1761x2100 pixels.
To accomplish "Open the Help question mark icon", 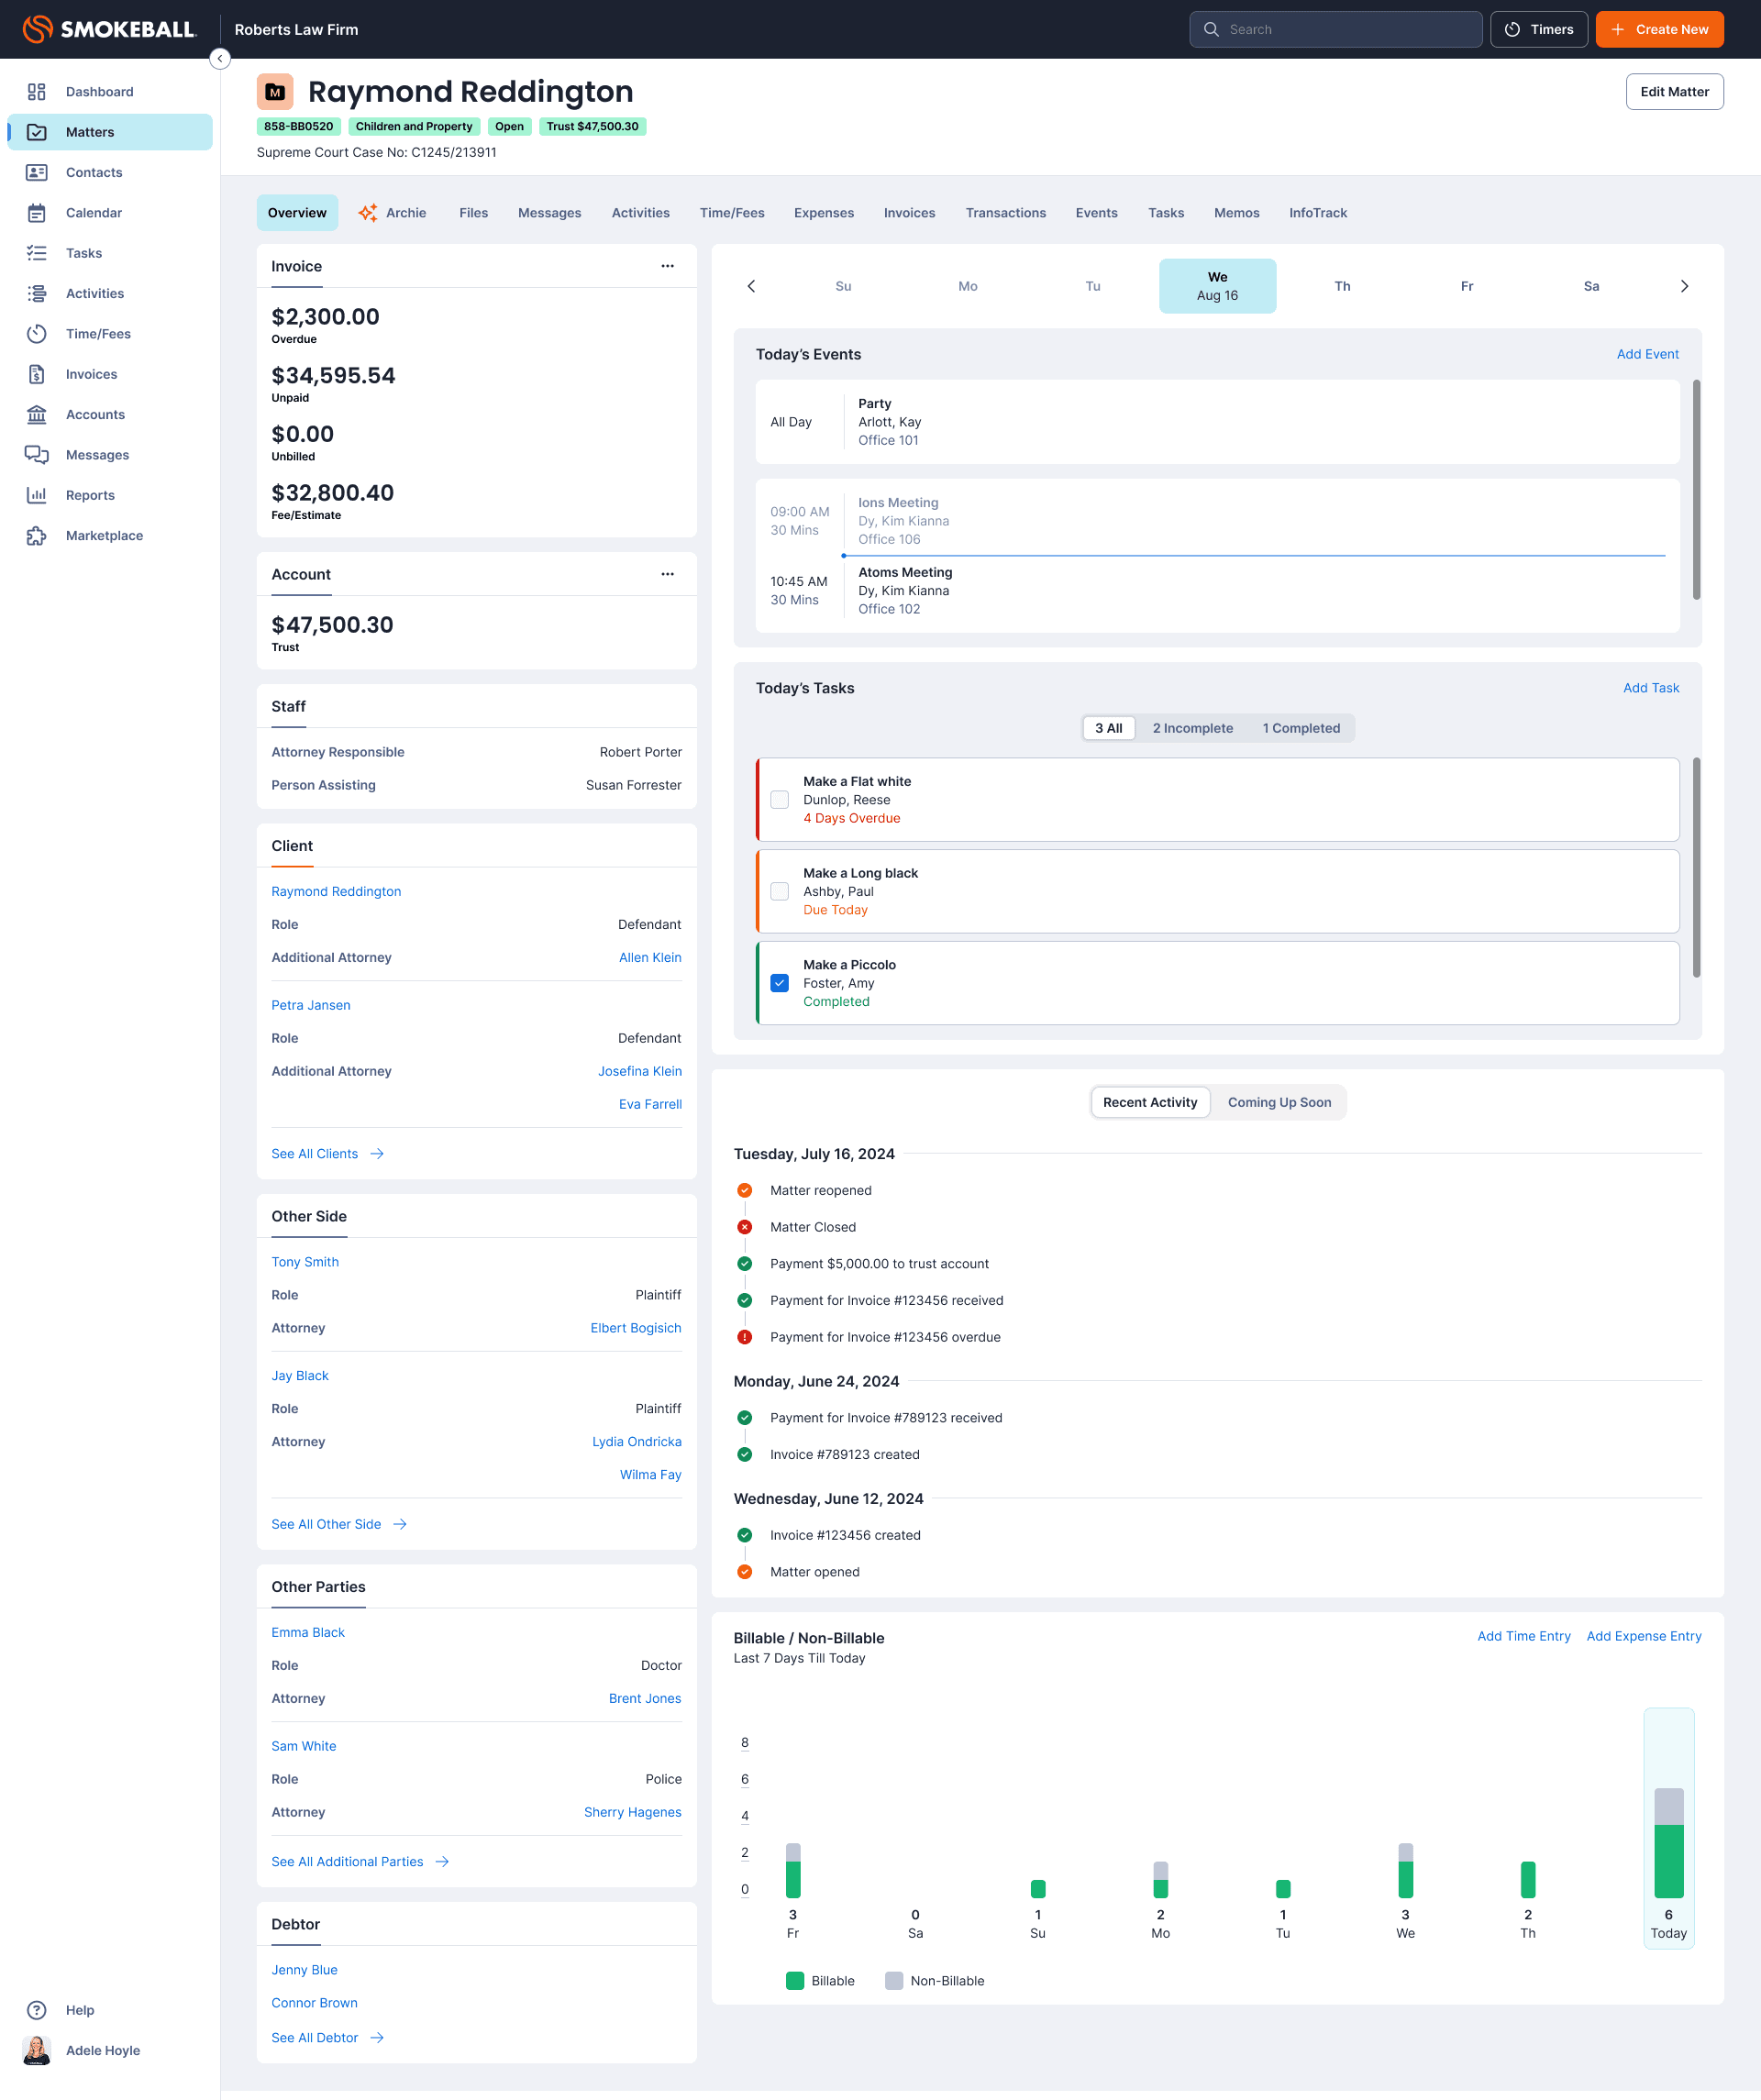I will click(x=37, y=2010).
